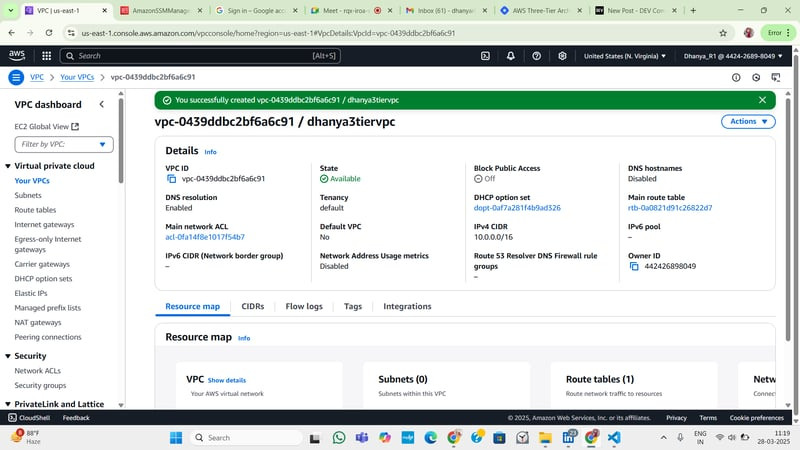Open the Filter by VPC dropdown
The width and height of the screenshot is (800, 450).
pyautogui.click(x=64, y=144)
